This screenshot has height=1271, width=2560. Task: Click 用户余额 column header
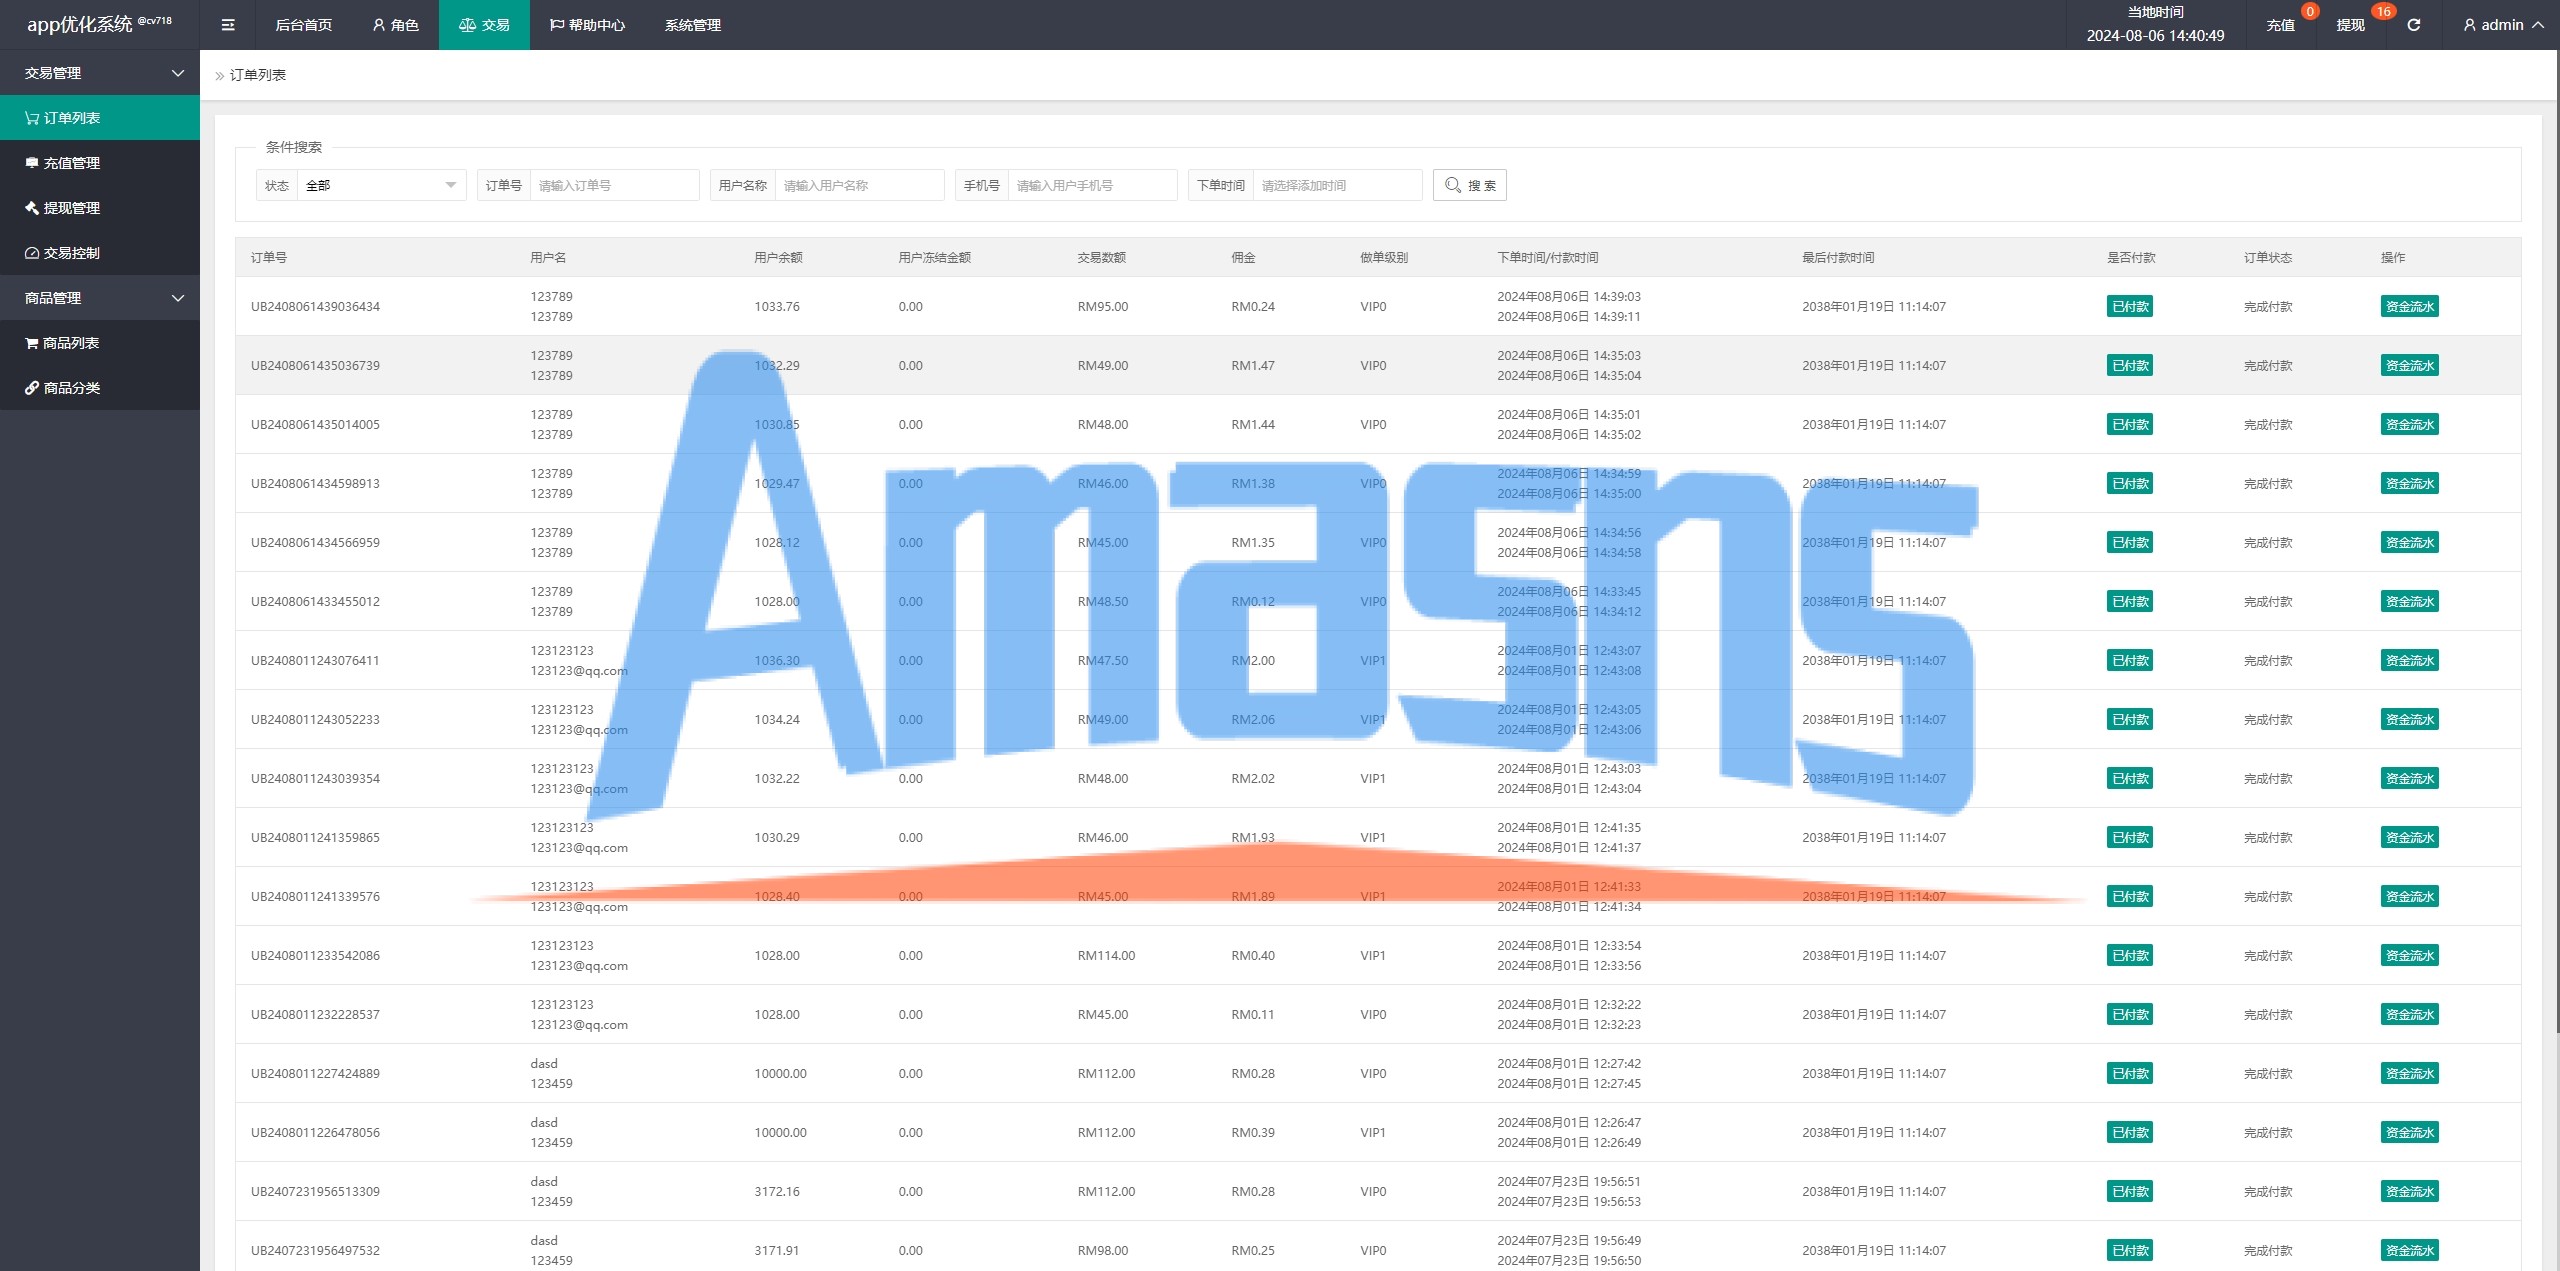[x=778, y=257]
